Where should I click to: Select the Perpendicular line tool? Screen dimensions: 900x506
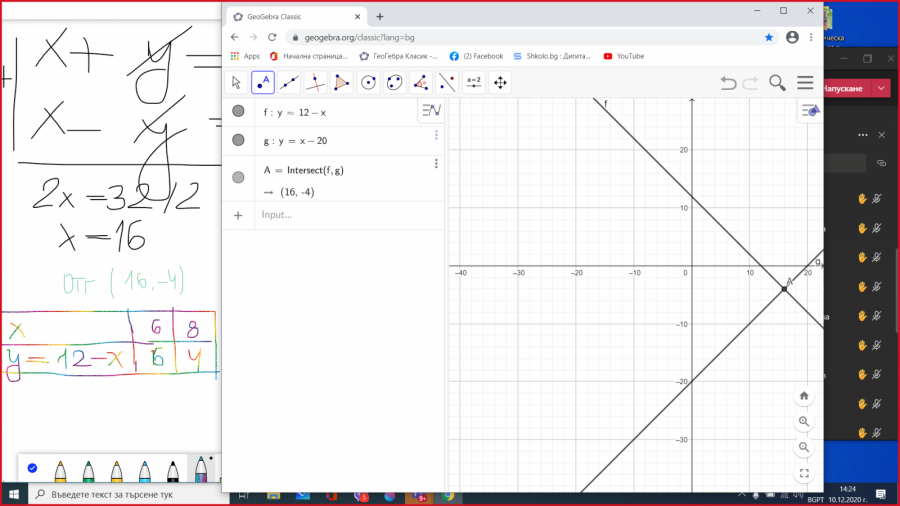(315, 83)
